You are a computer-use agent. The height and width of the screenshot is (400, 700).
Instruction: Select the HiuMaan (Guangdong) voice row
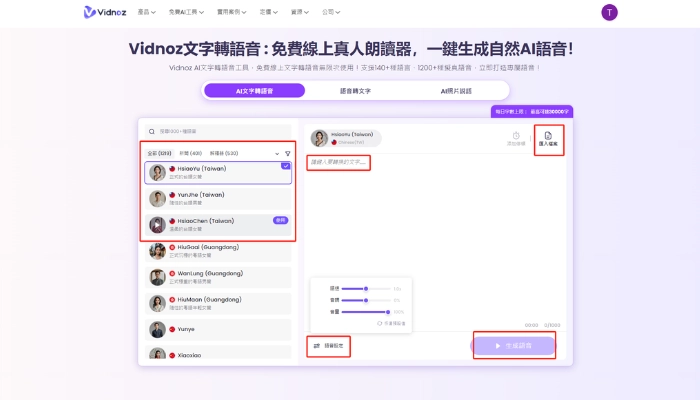218,303
